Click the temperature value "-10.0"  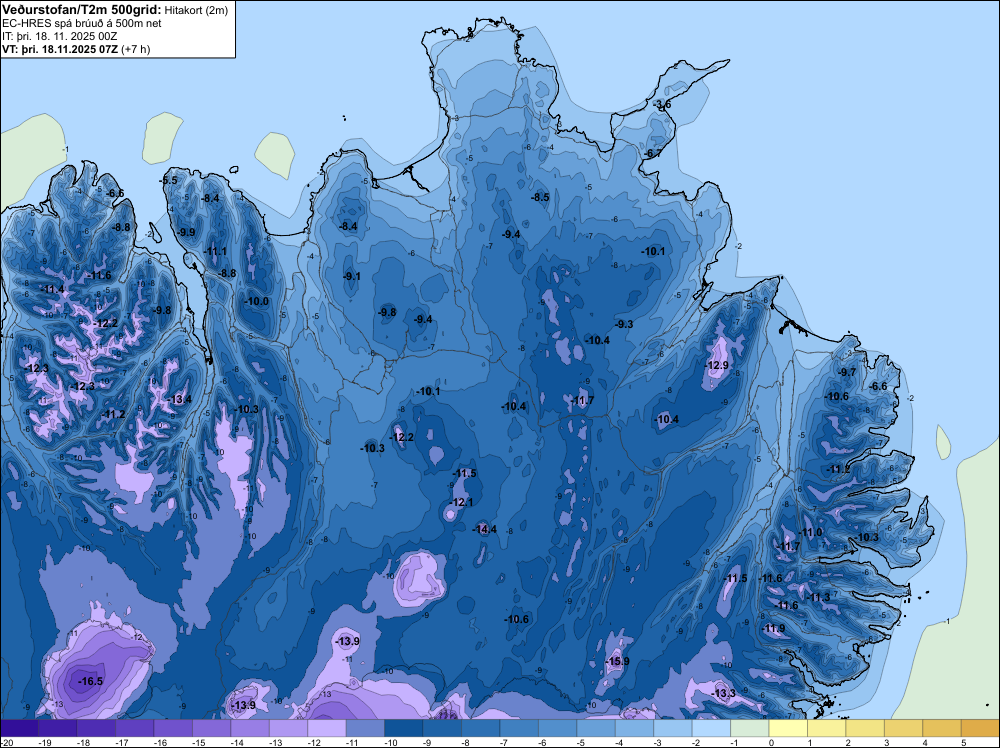click(x=256, y=301)
